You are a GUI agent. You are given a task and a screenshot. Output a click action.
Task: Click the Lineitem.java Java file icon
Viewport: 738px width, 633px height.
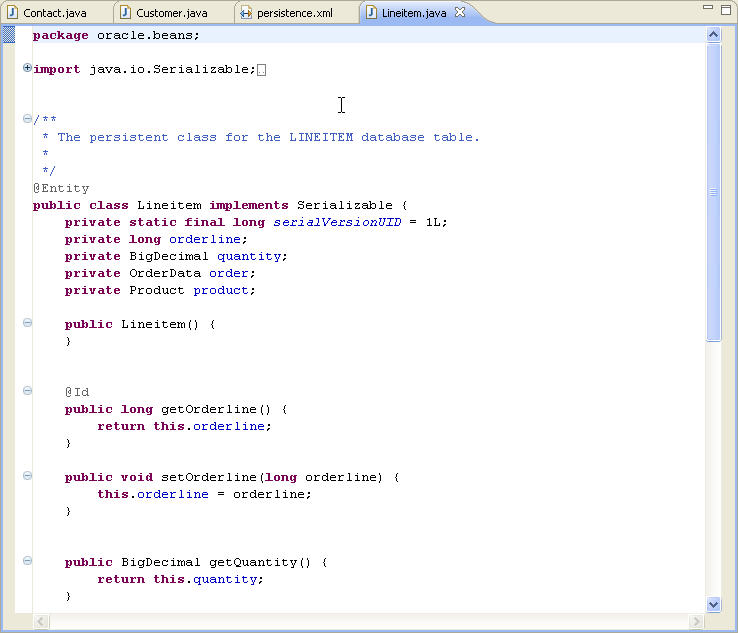coord(371,12)
